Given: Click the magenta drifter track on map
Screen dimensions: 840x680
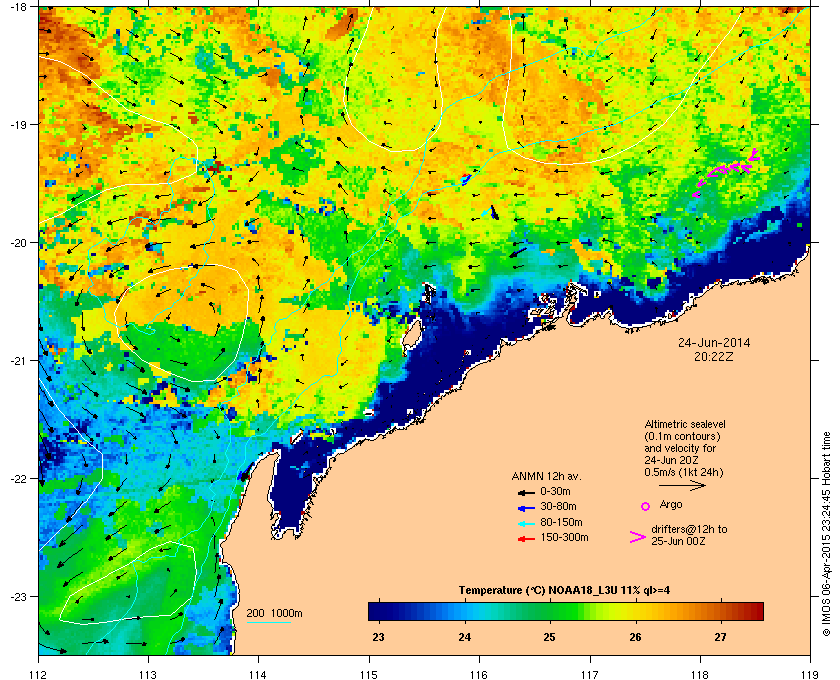Looking at the screenshot, I should point(727,171).
